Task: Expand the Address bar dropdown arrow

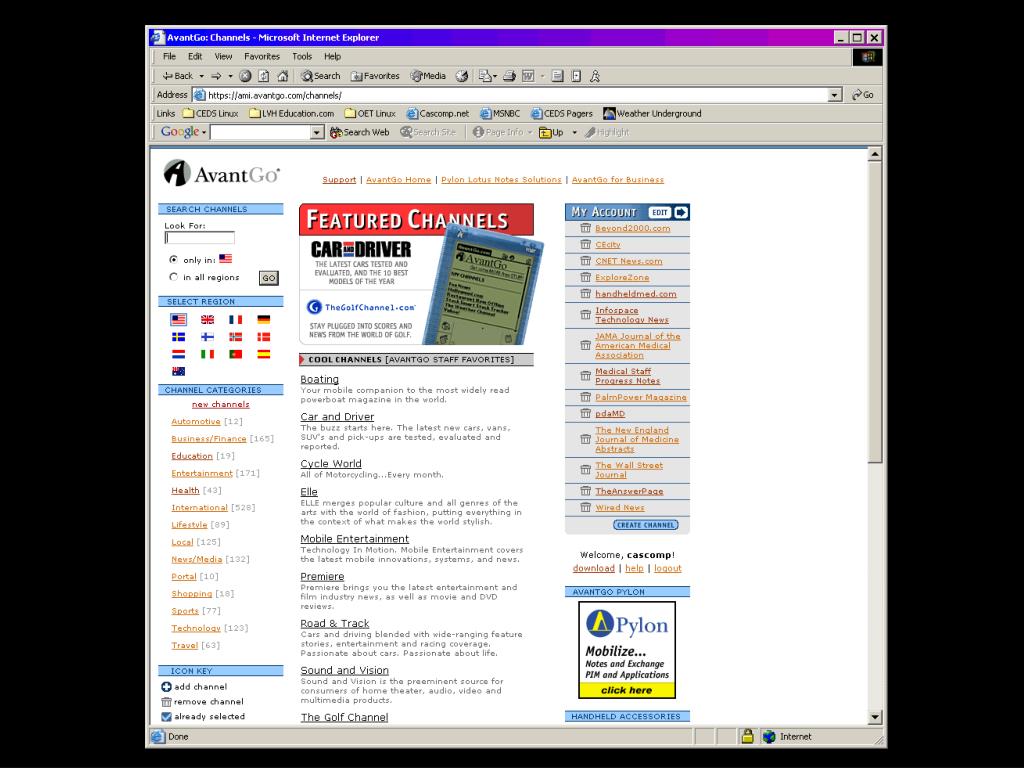Action: click(x=835, y=95)
